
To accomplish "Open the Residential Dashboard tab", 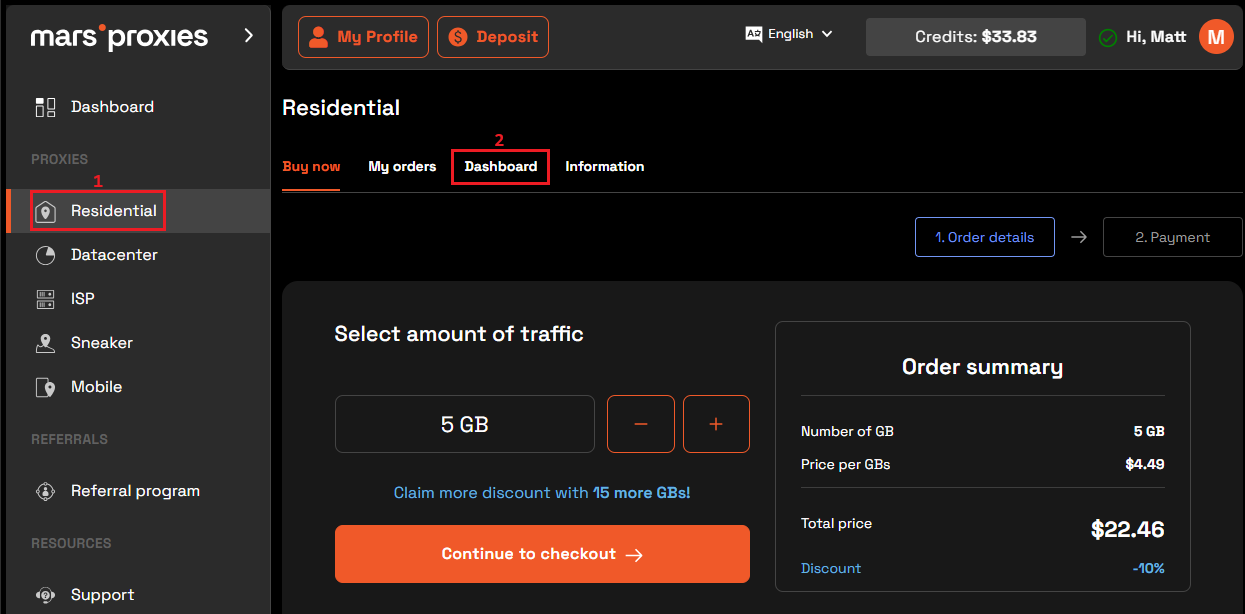I will (x=500, y=167).
